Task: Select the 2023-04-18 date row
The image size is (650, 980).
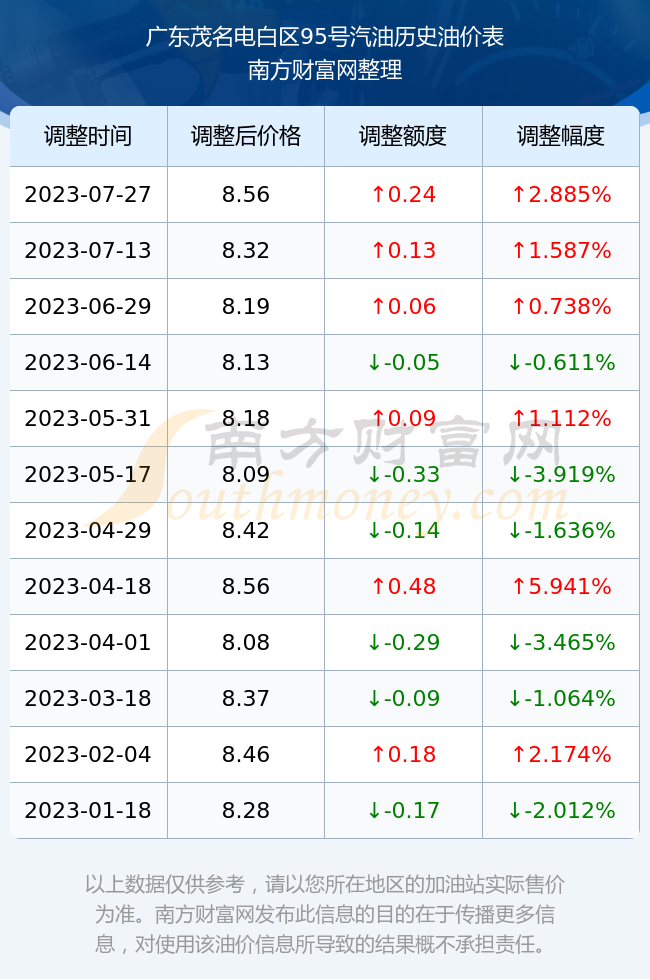Action: (324, 586)
